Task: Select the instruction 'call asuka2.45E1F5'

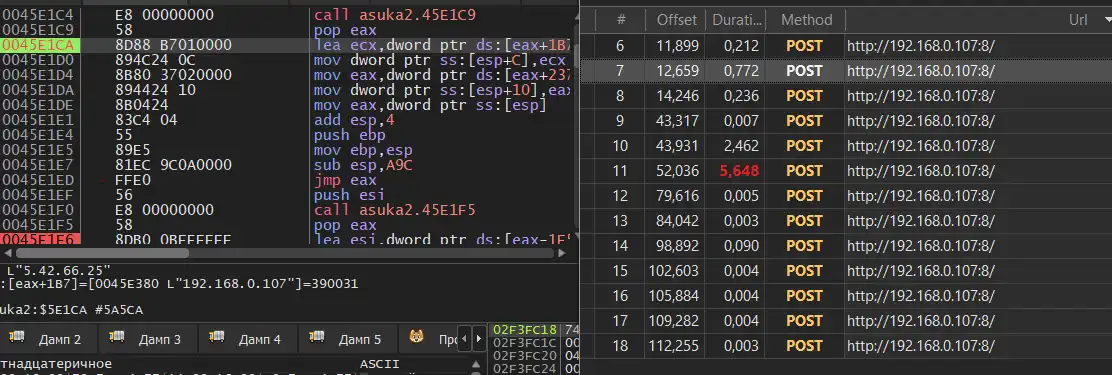Action: click(395, 211)
